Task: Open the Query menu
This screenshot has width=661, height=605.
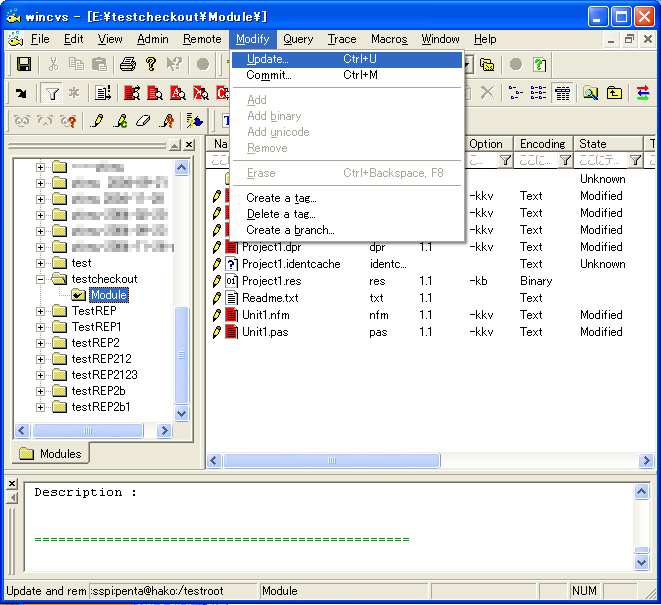Action: [298, 39]
